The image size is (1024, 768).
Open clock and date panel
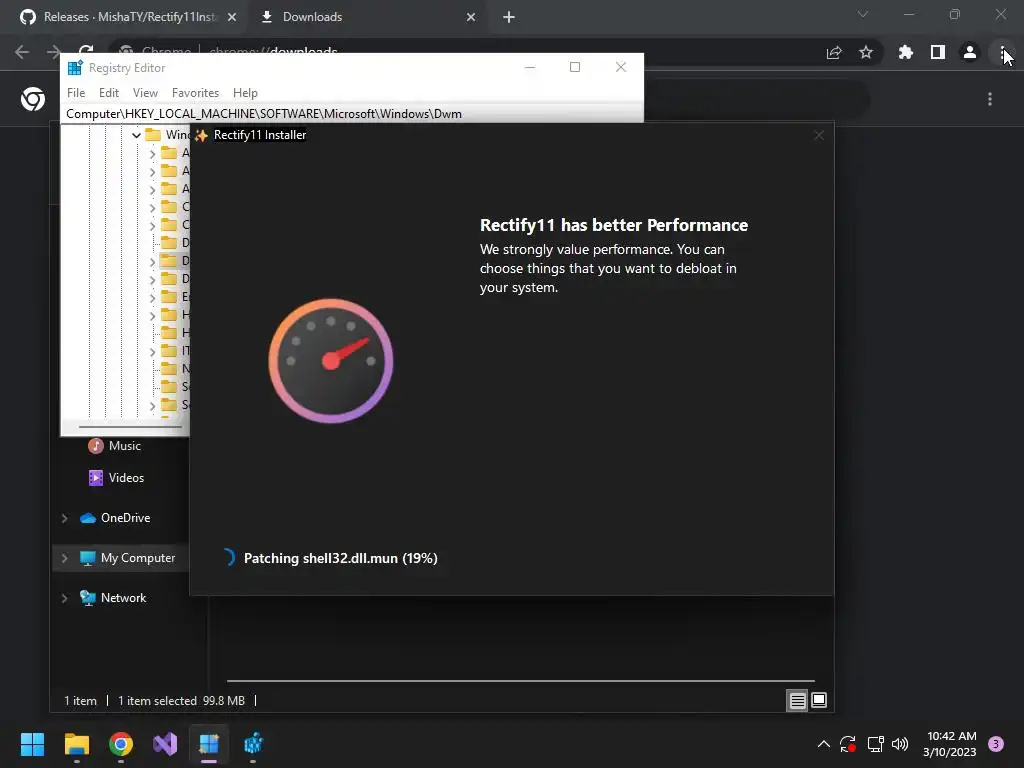pos(950,744)
